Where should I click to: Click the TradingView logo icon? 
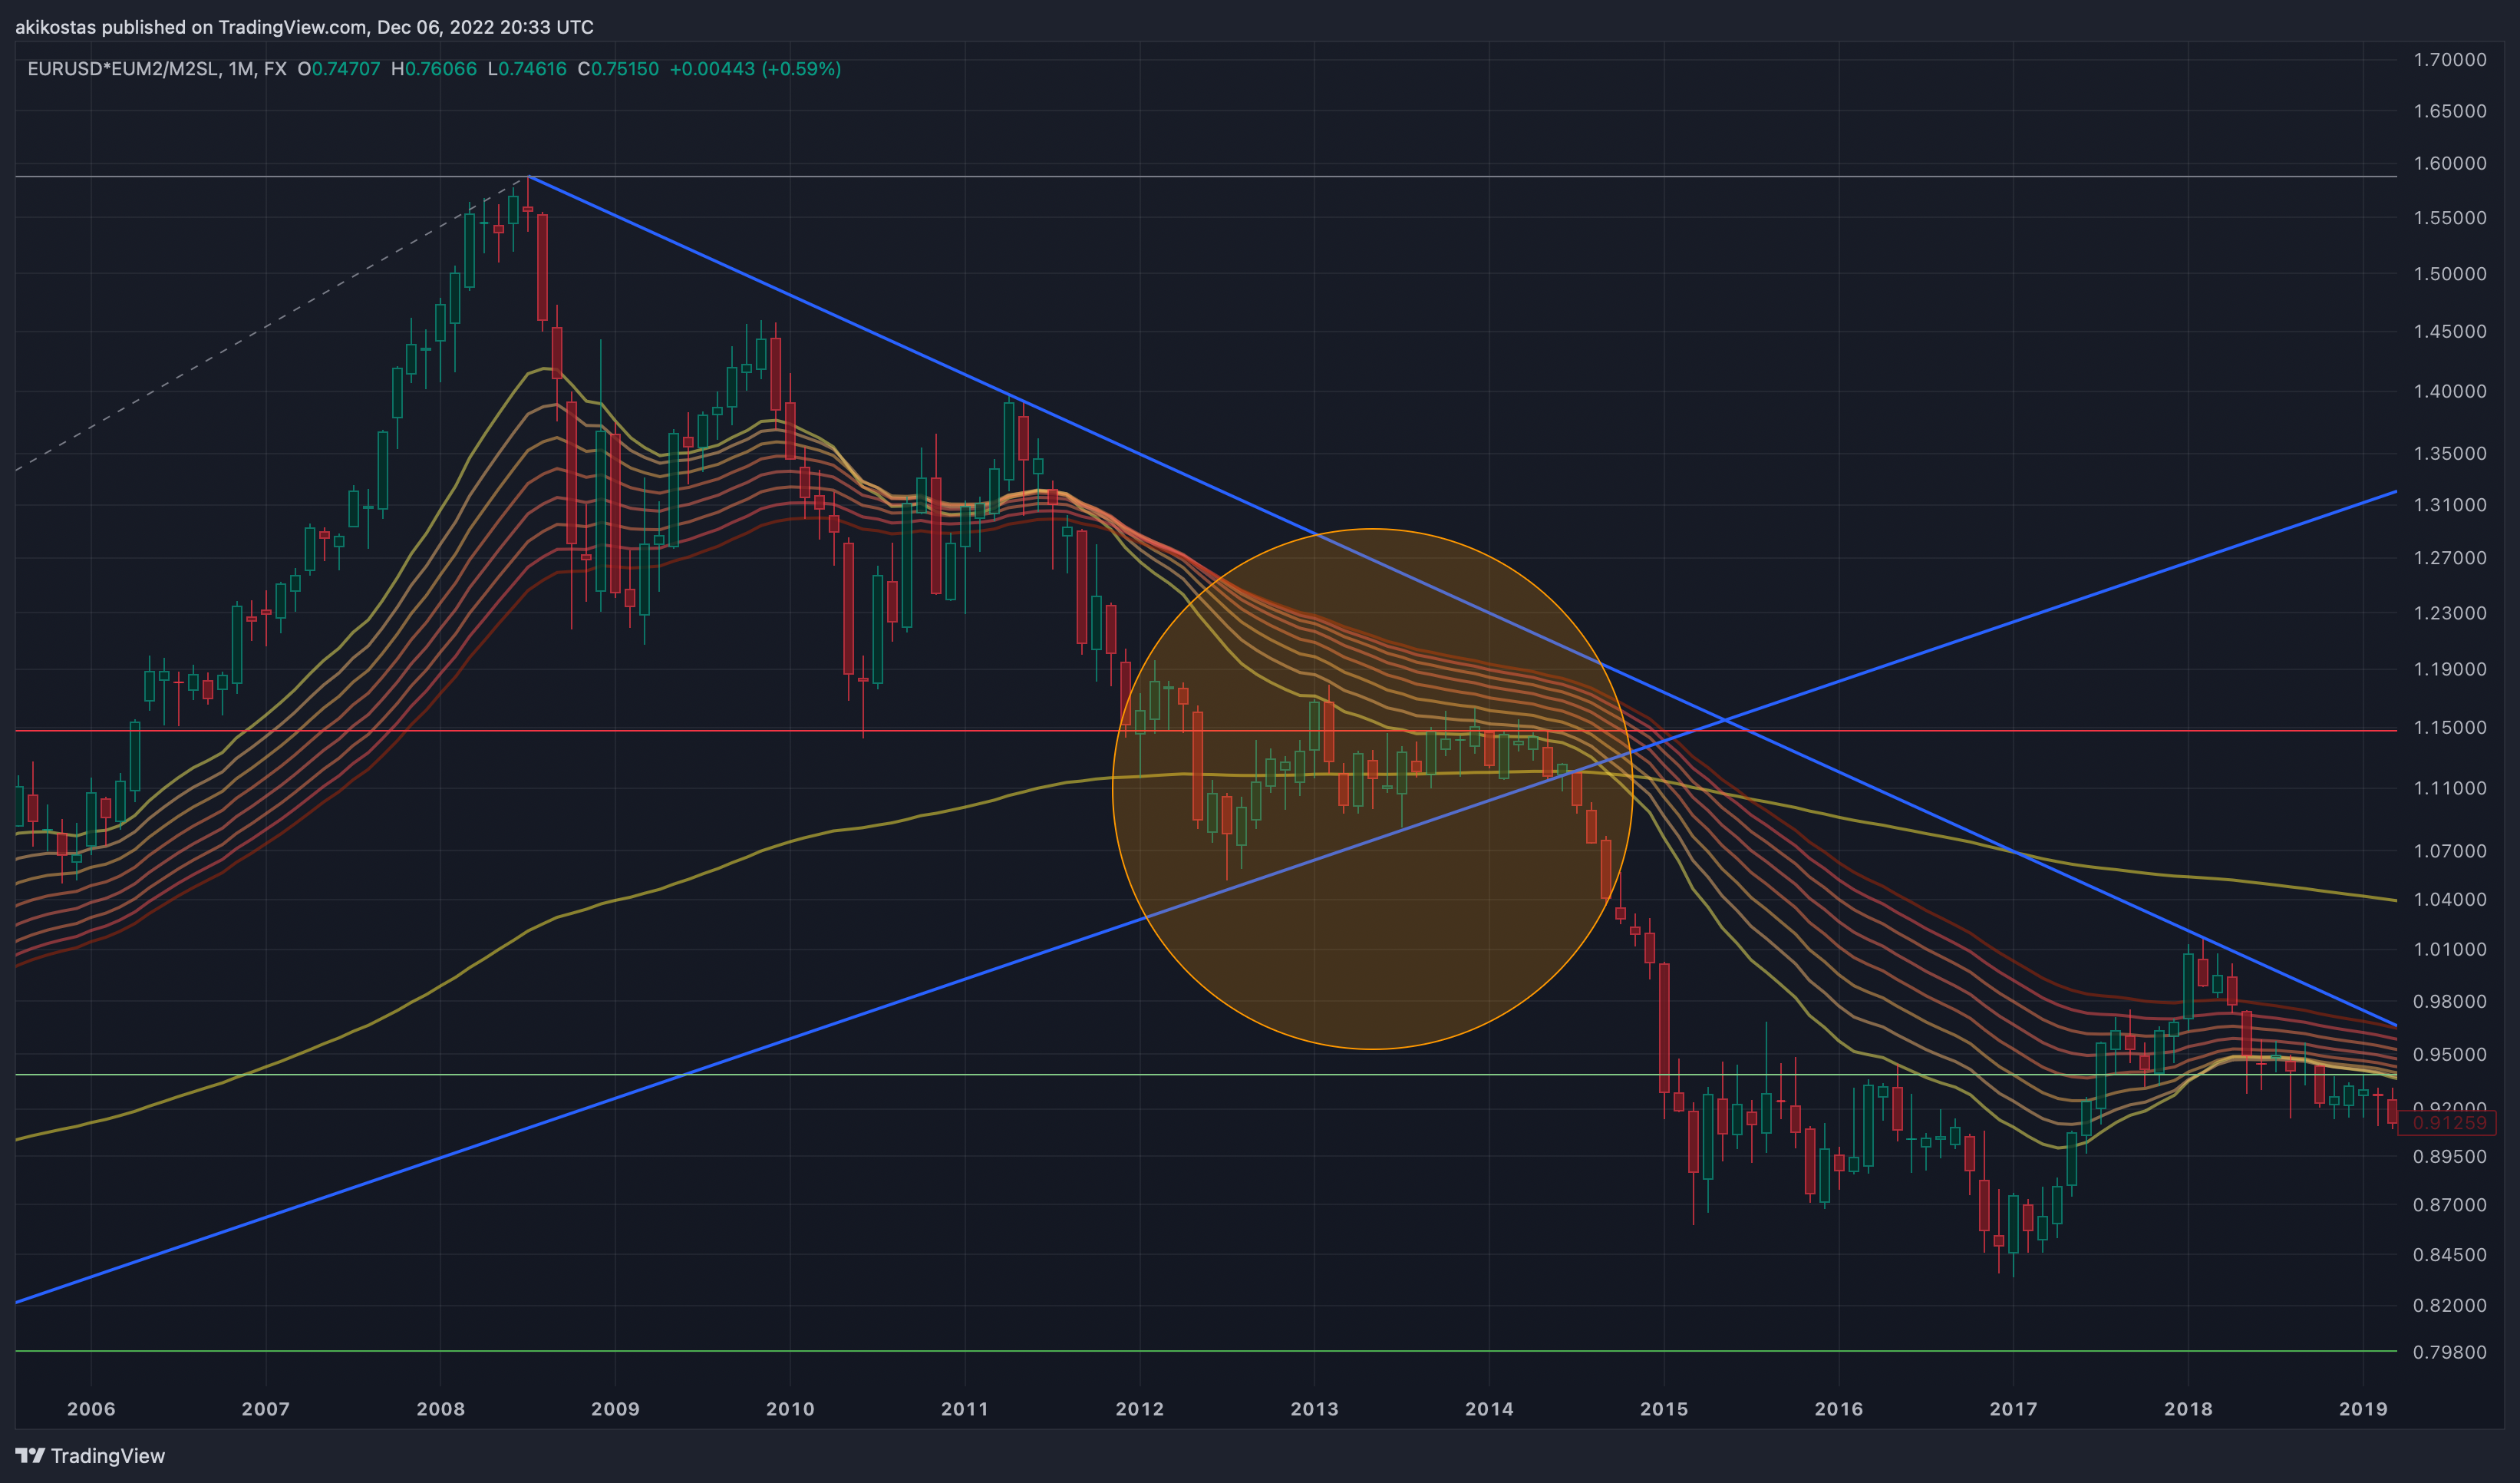[30, 1455]
